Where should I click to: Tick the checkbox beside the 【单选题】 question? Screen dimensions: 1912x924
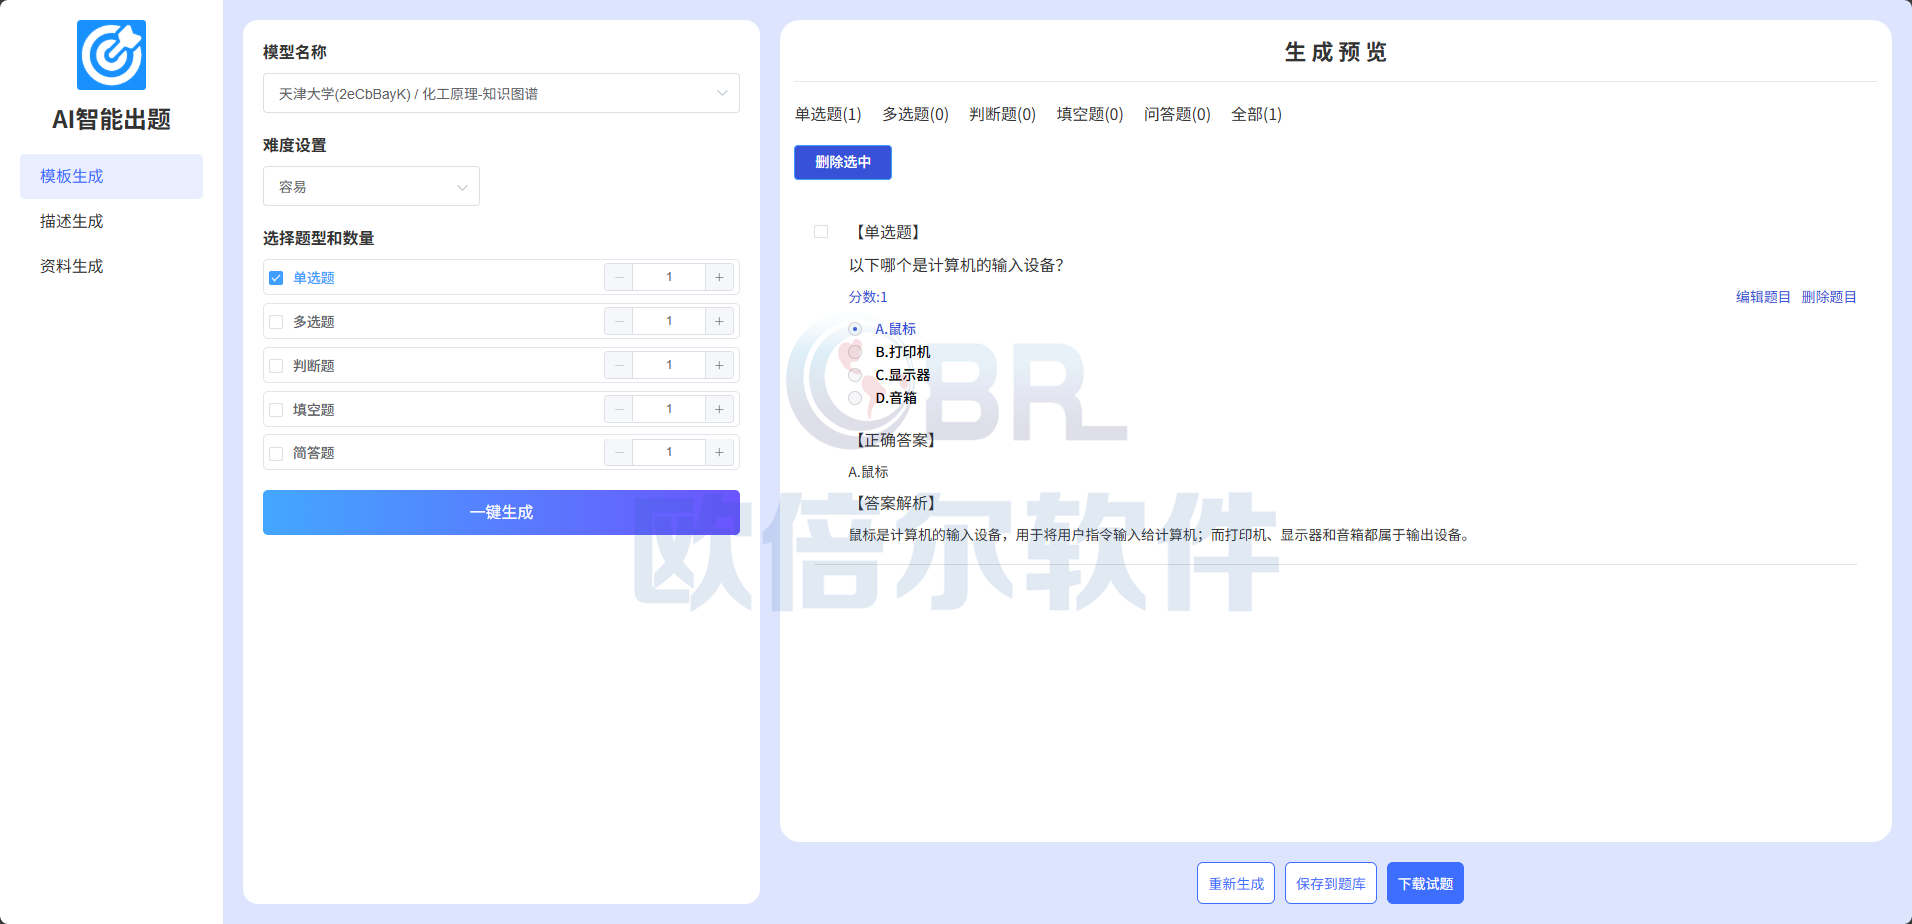pos(821,232)
